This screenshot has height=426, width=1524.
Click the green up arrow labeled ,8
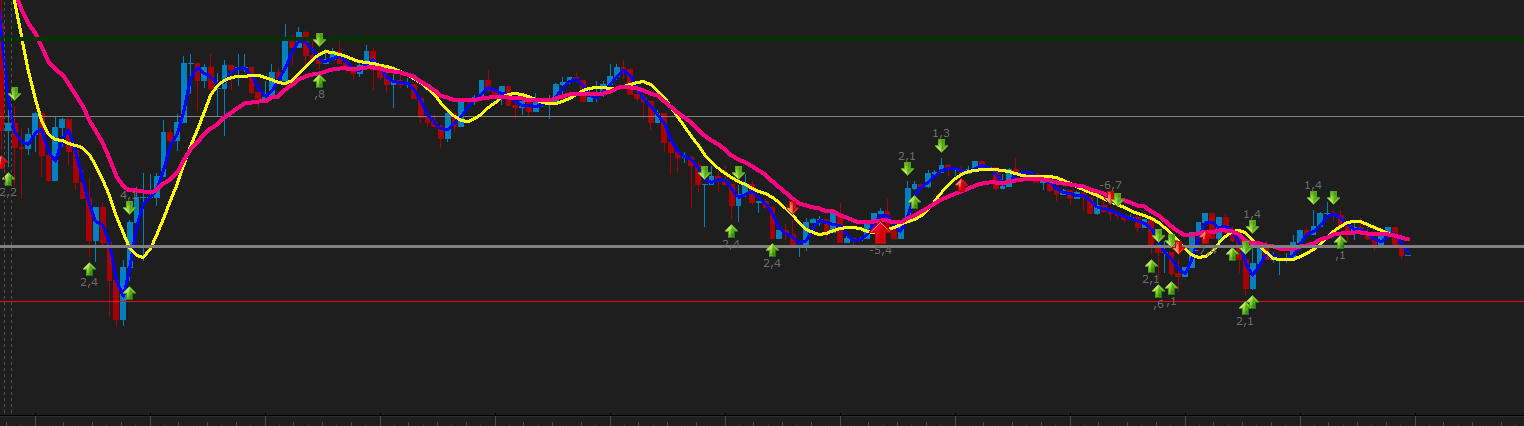319,81
